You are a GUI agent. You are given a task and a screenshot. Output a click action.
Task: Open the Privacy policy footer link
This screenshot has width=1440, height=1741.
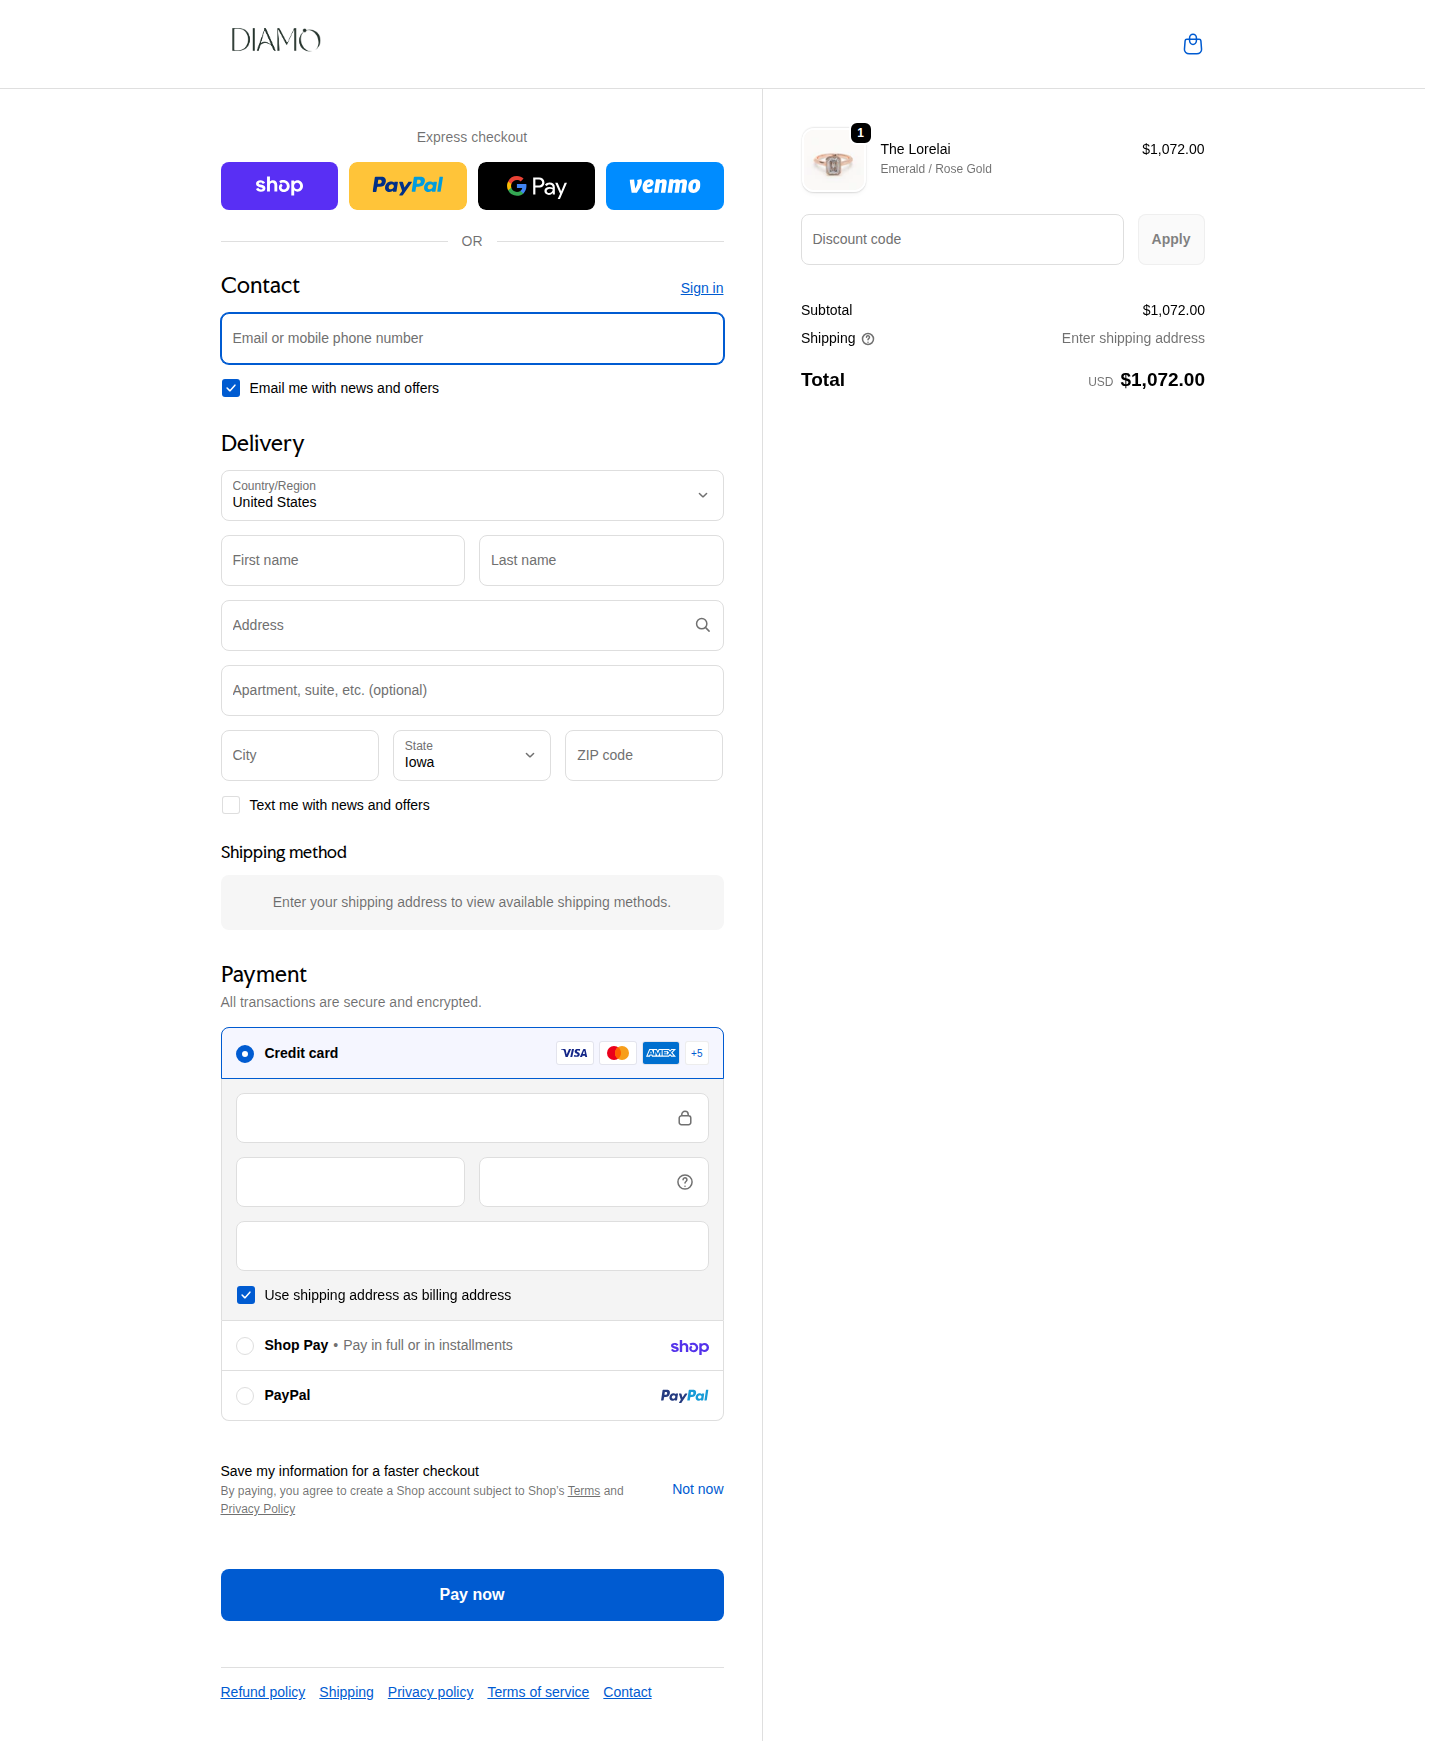click(431, 1692)
